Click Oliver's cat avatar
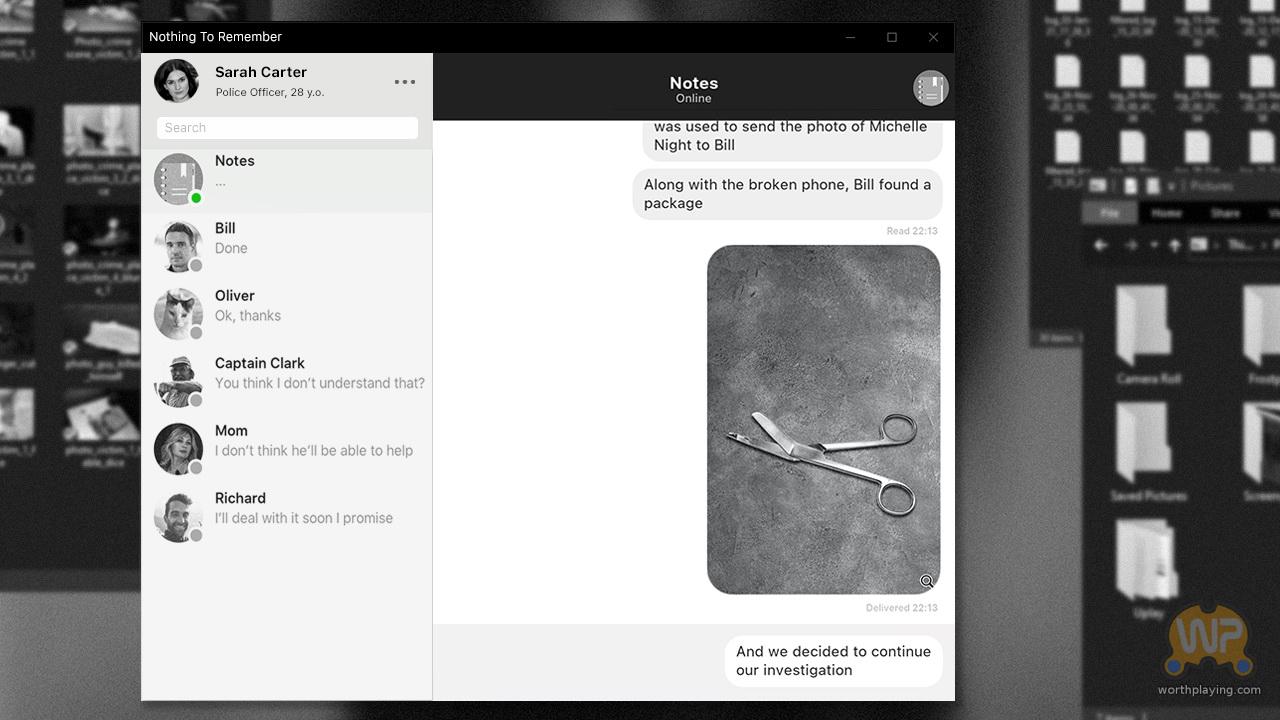This screenshot has width=1280, height=720. (178, 313)
